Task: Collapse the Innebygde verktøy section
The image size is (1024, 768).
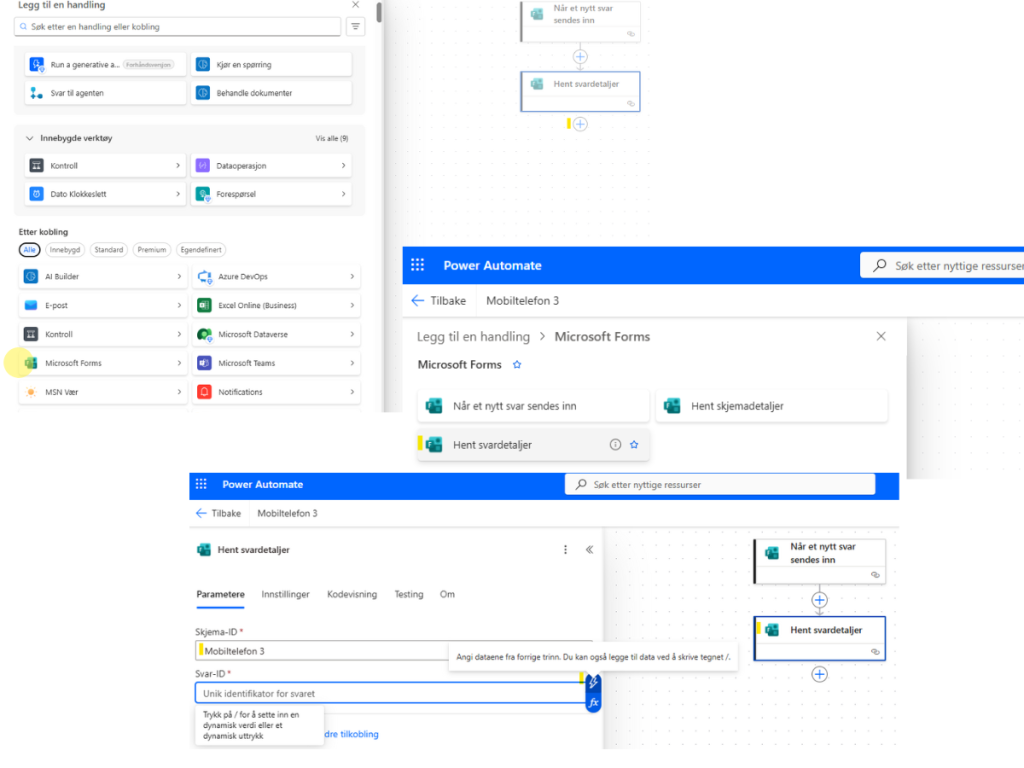Action: [29, 138]
